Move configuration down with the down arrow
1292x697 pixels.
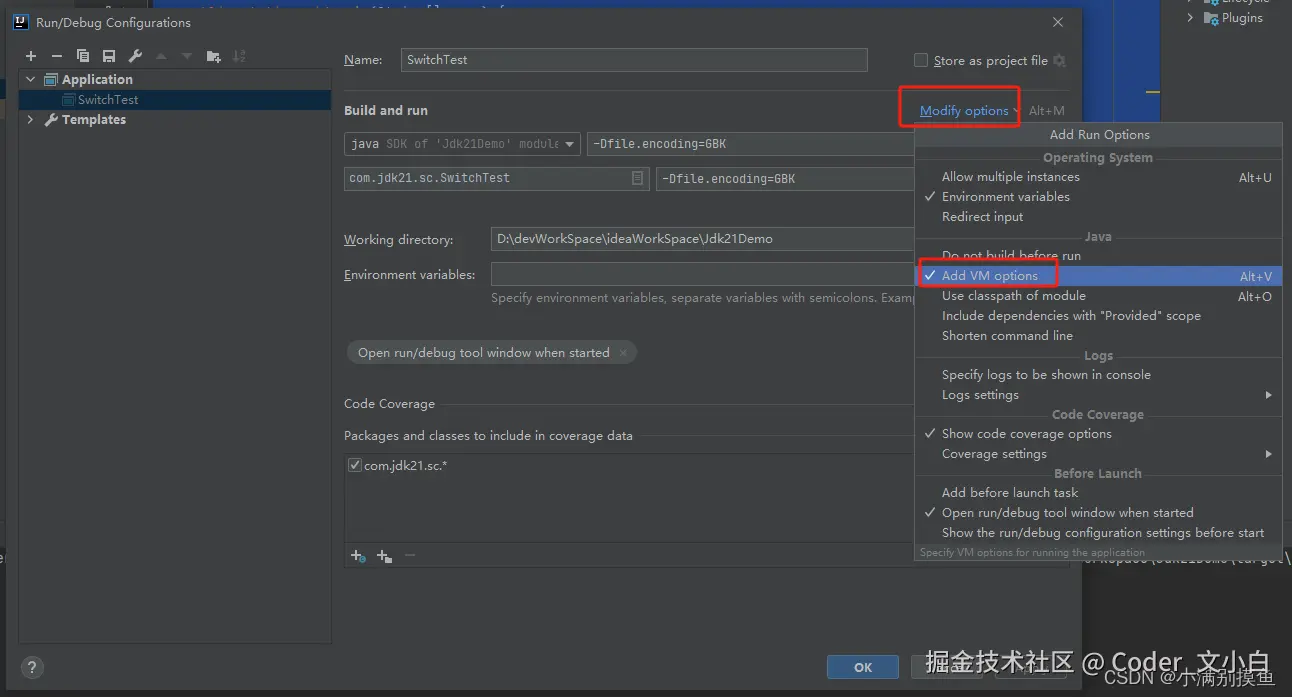187,56
